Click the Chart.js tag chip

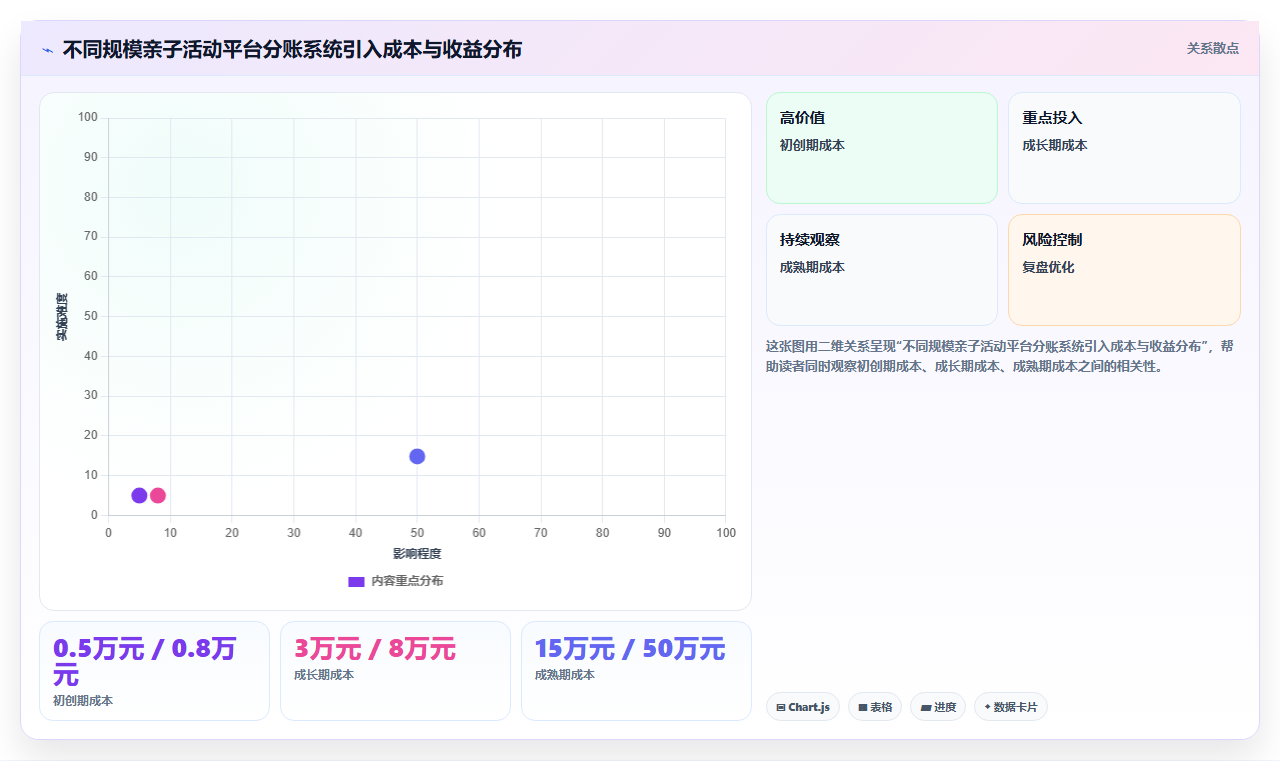tap(803, 707)
